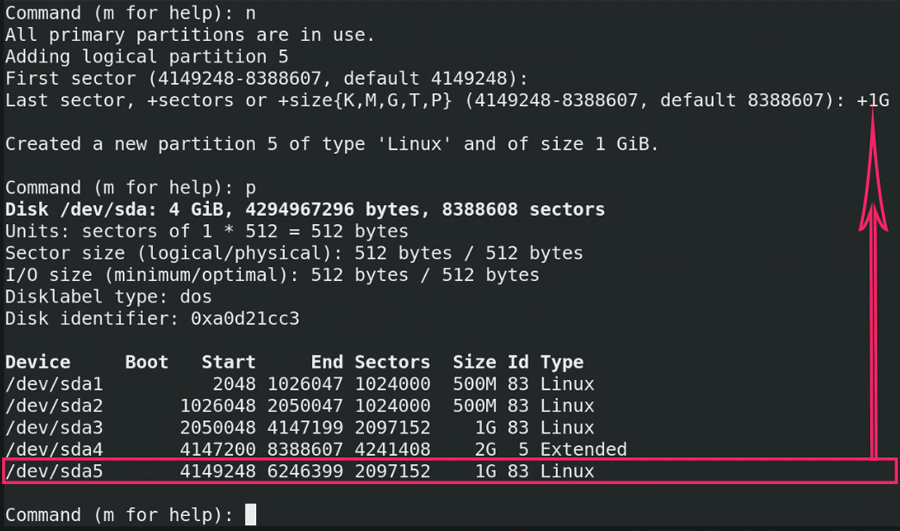
Task: Click the 'Size' column header
Action: (474, 362)
